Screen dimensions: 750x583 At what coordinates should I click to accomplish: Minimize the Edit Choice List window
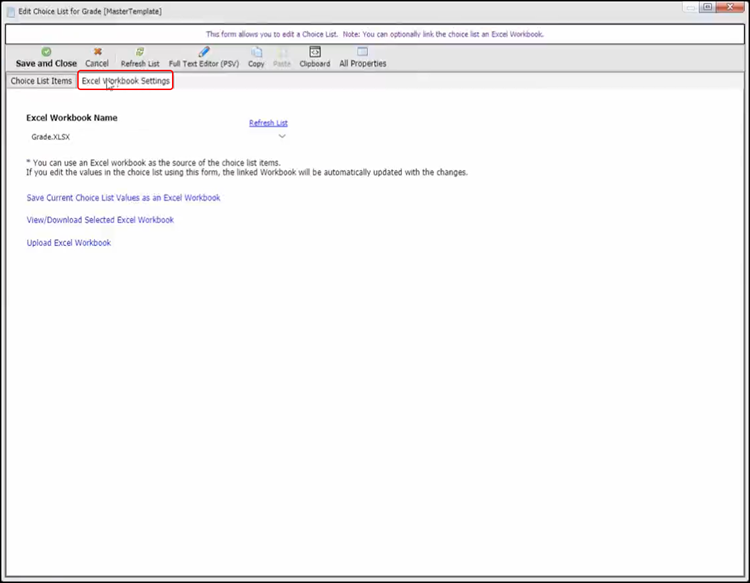688,7
